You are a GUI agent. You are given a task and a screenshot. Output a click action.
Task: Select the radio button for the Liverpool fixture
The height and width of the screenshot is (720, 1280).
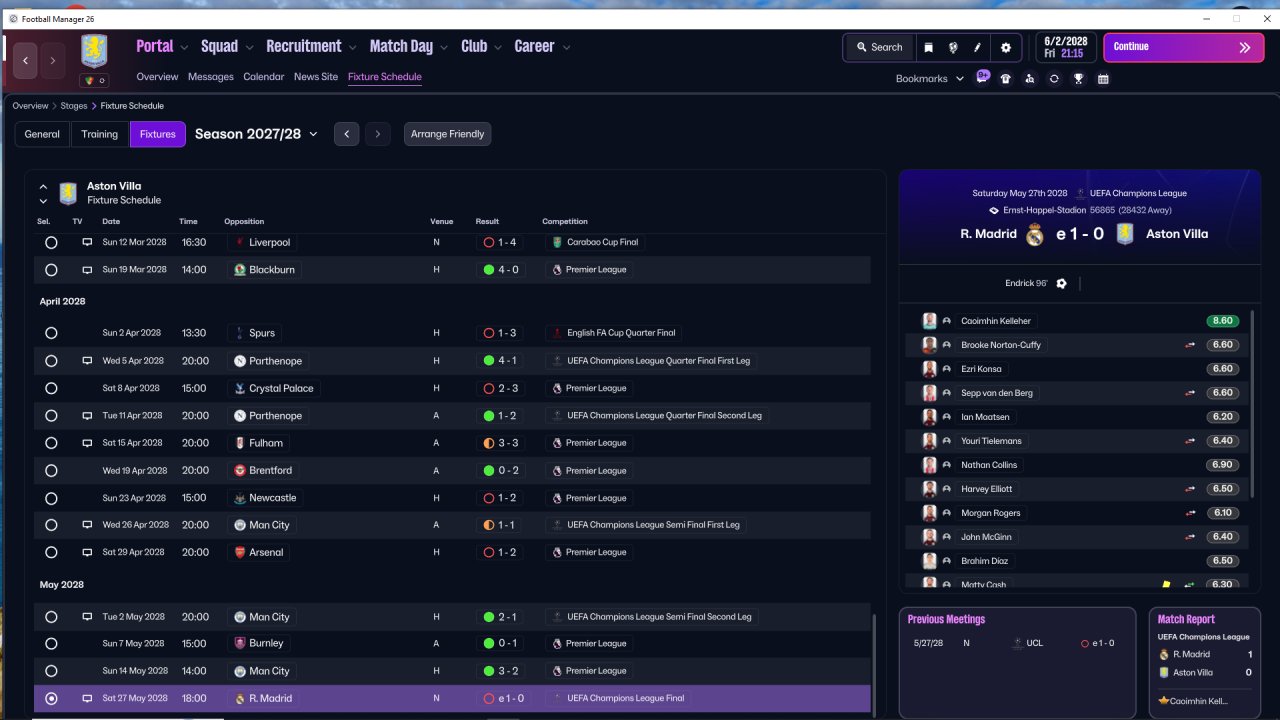pyautogui.click(x=51, y=242)
